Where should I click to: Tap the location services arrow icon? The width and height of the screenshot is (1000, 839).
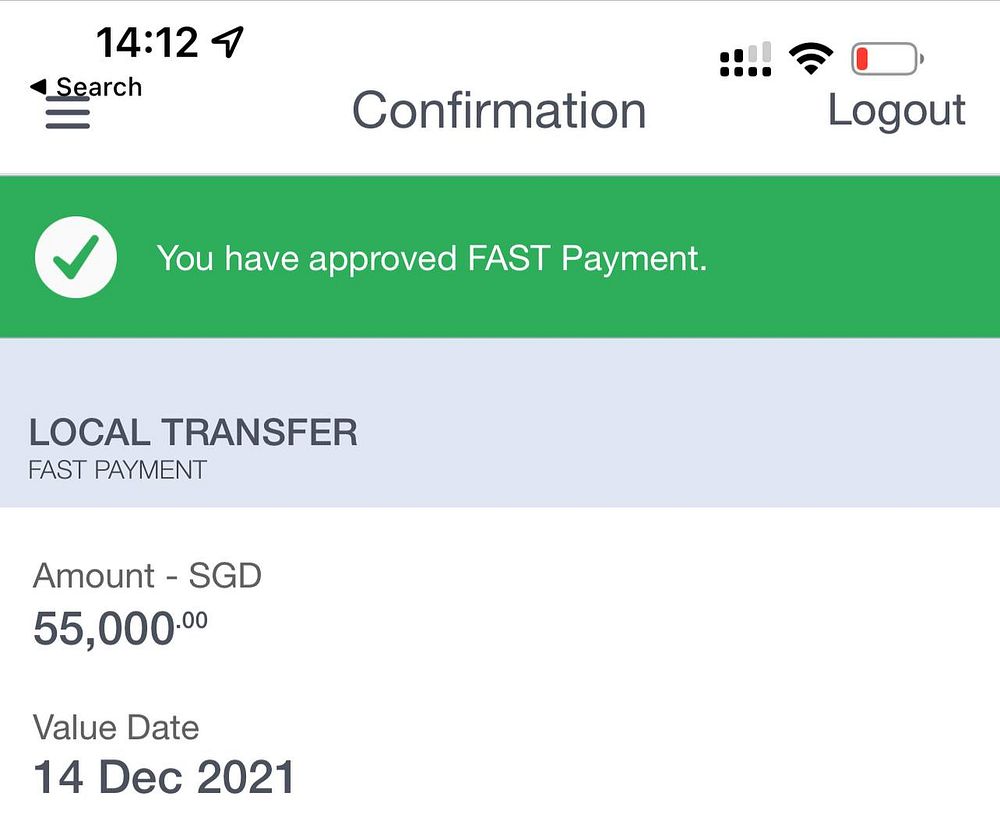[x=228, y=42]
